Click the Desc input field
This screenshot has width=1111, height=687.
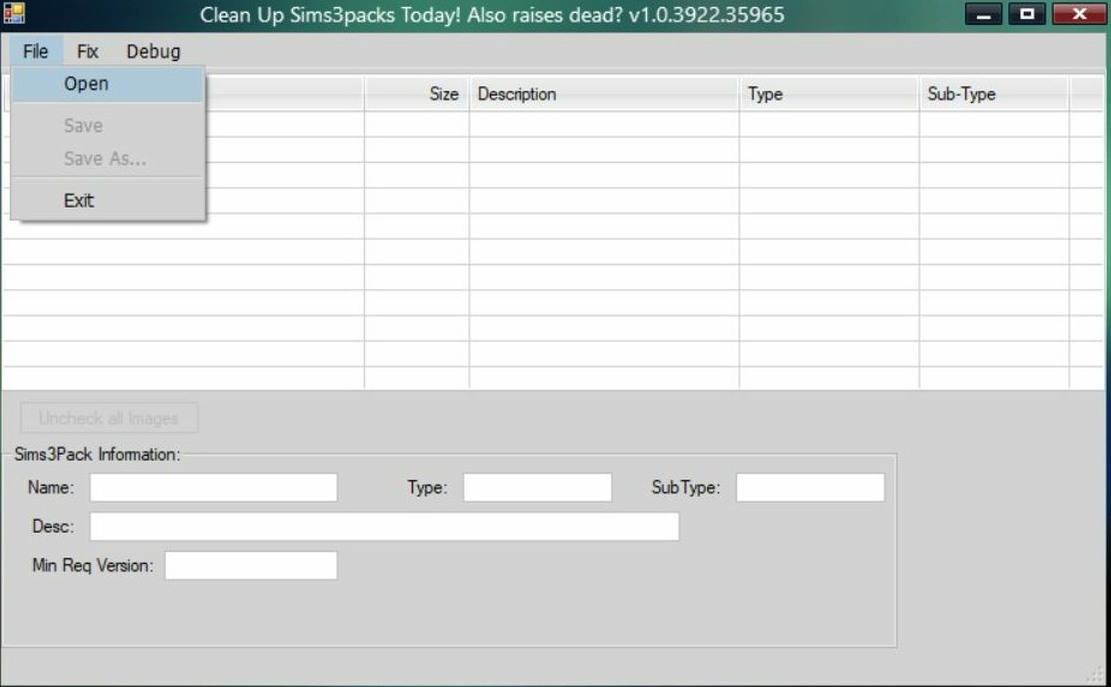[x=384, y=526]
